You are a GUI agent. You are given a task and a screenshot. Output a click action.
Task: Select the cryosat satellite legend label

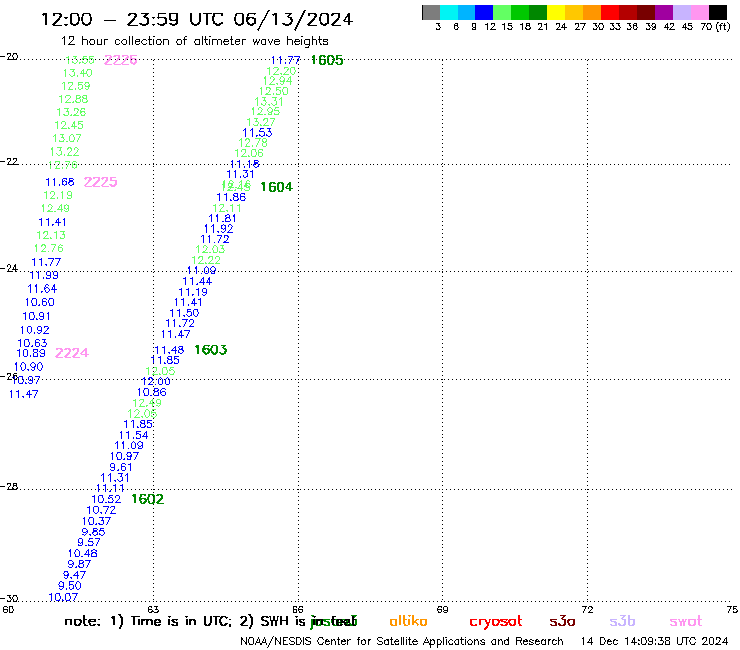pos(496,622)
